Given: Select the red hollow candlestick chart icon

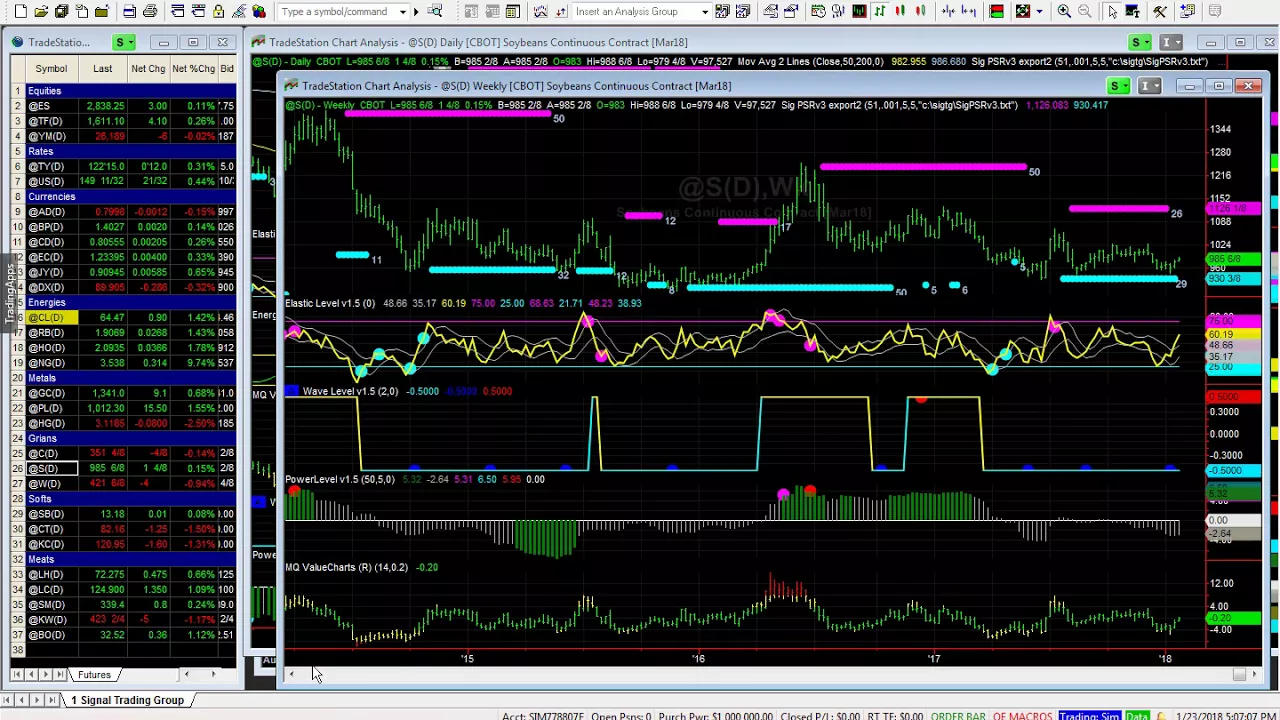Looking at the screenshot, I should tap(920, 11).
